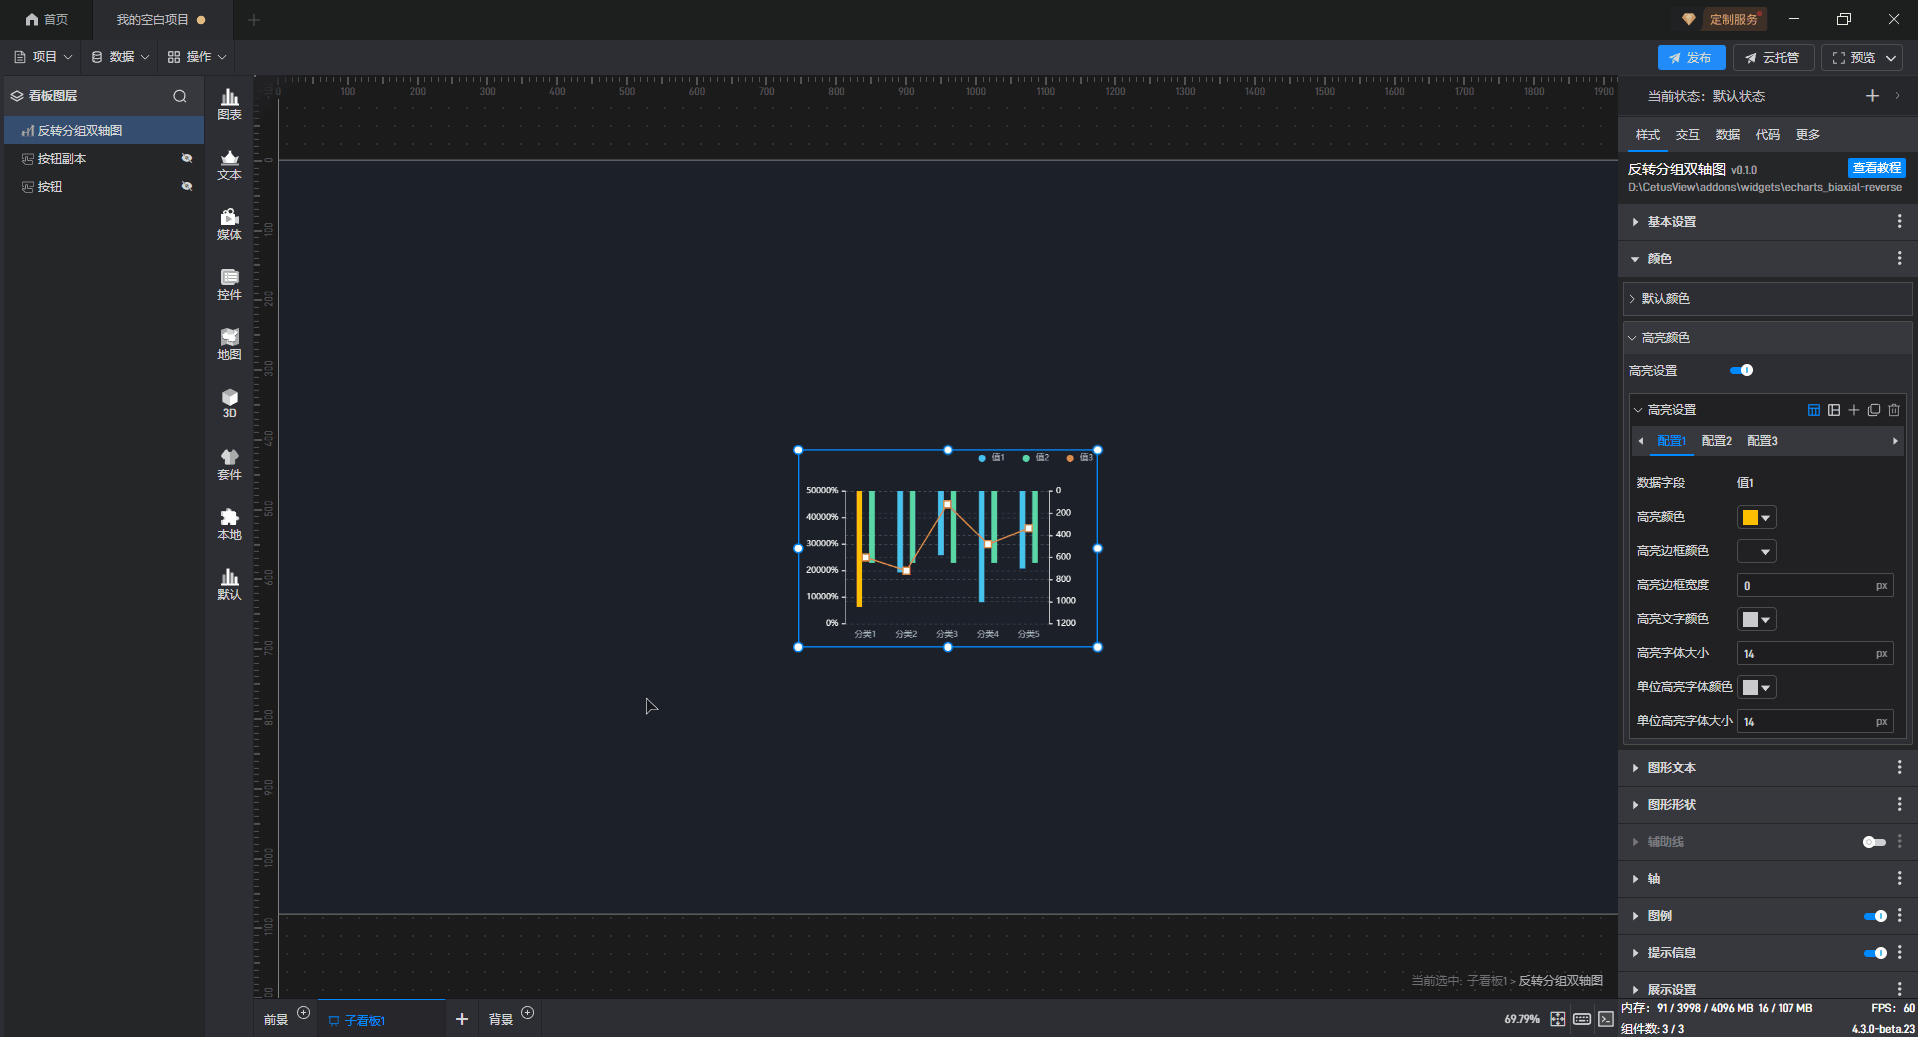1918x1037 pixels.
Task: Add a highlight config with plus icon
Action: (x=1854, y=410)
